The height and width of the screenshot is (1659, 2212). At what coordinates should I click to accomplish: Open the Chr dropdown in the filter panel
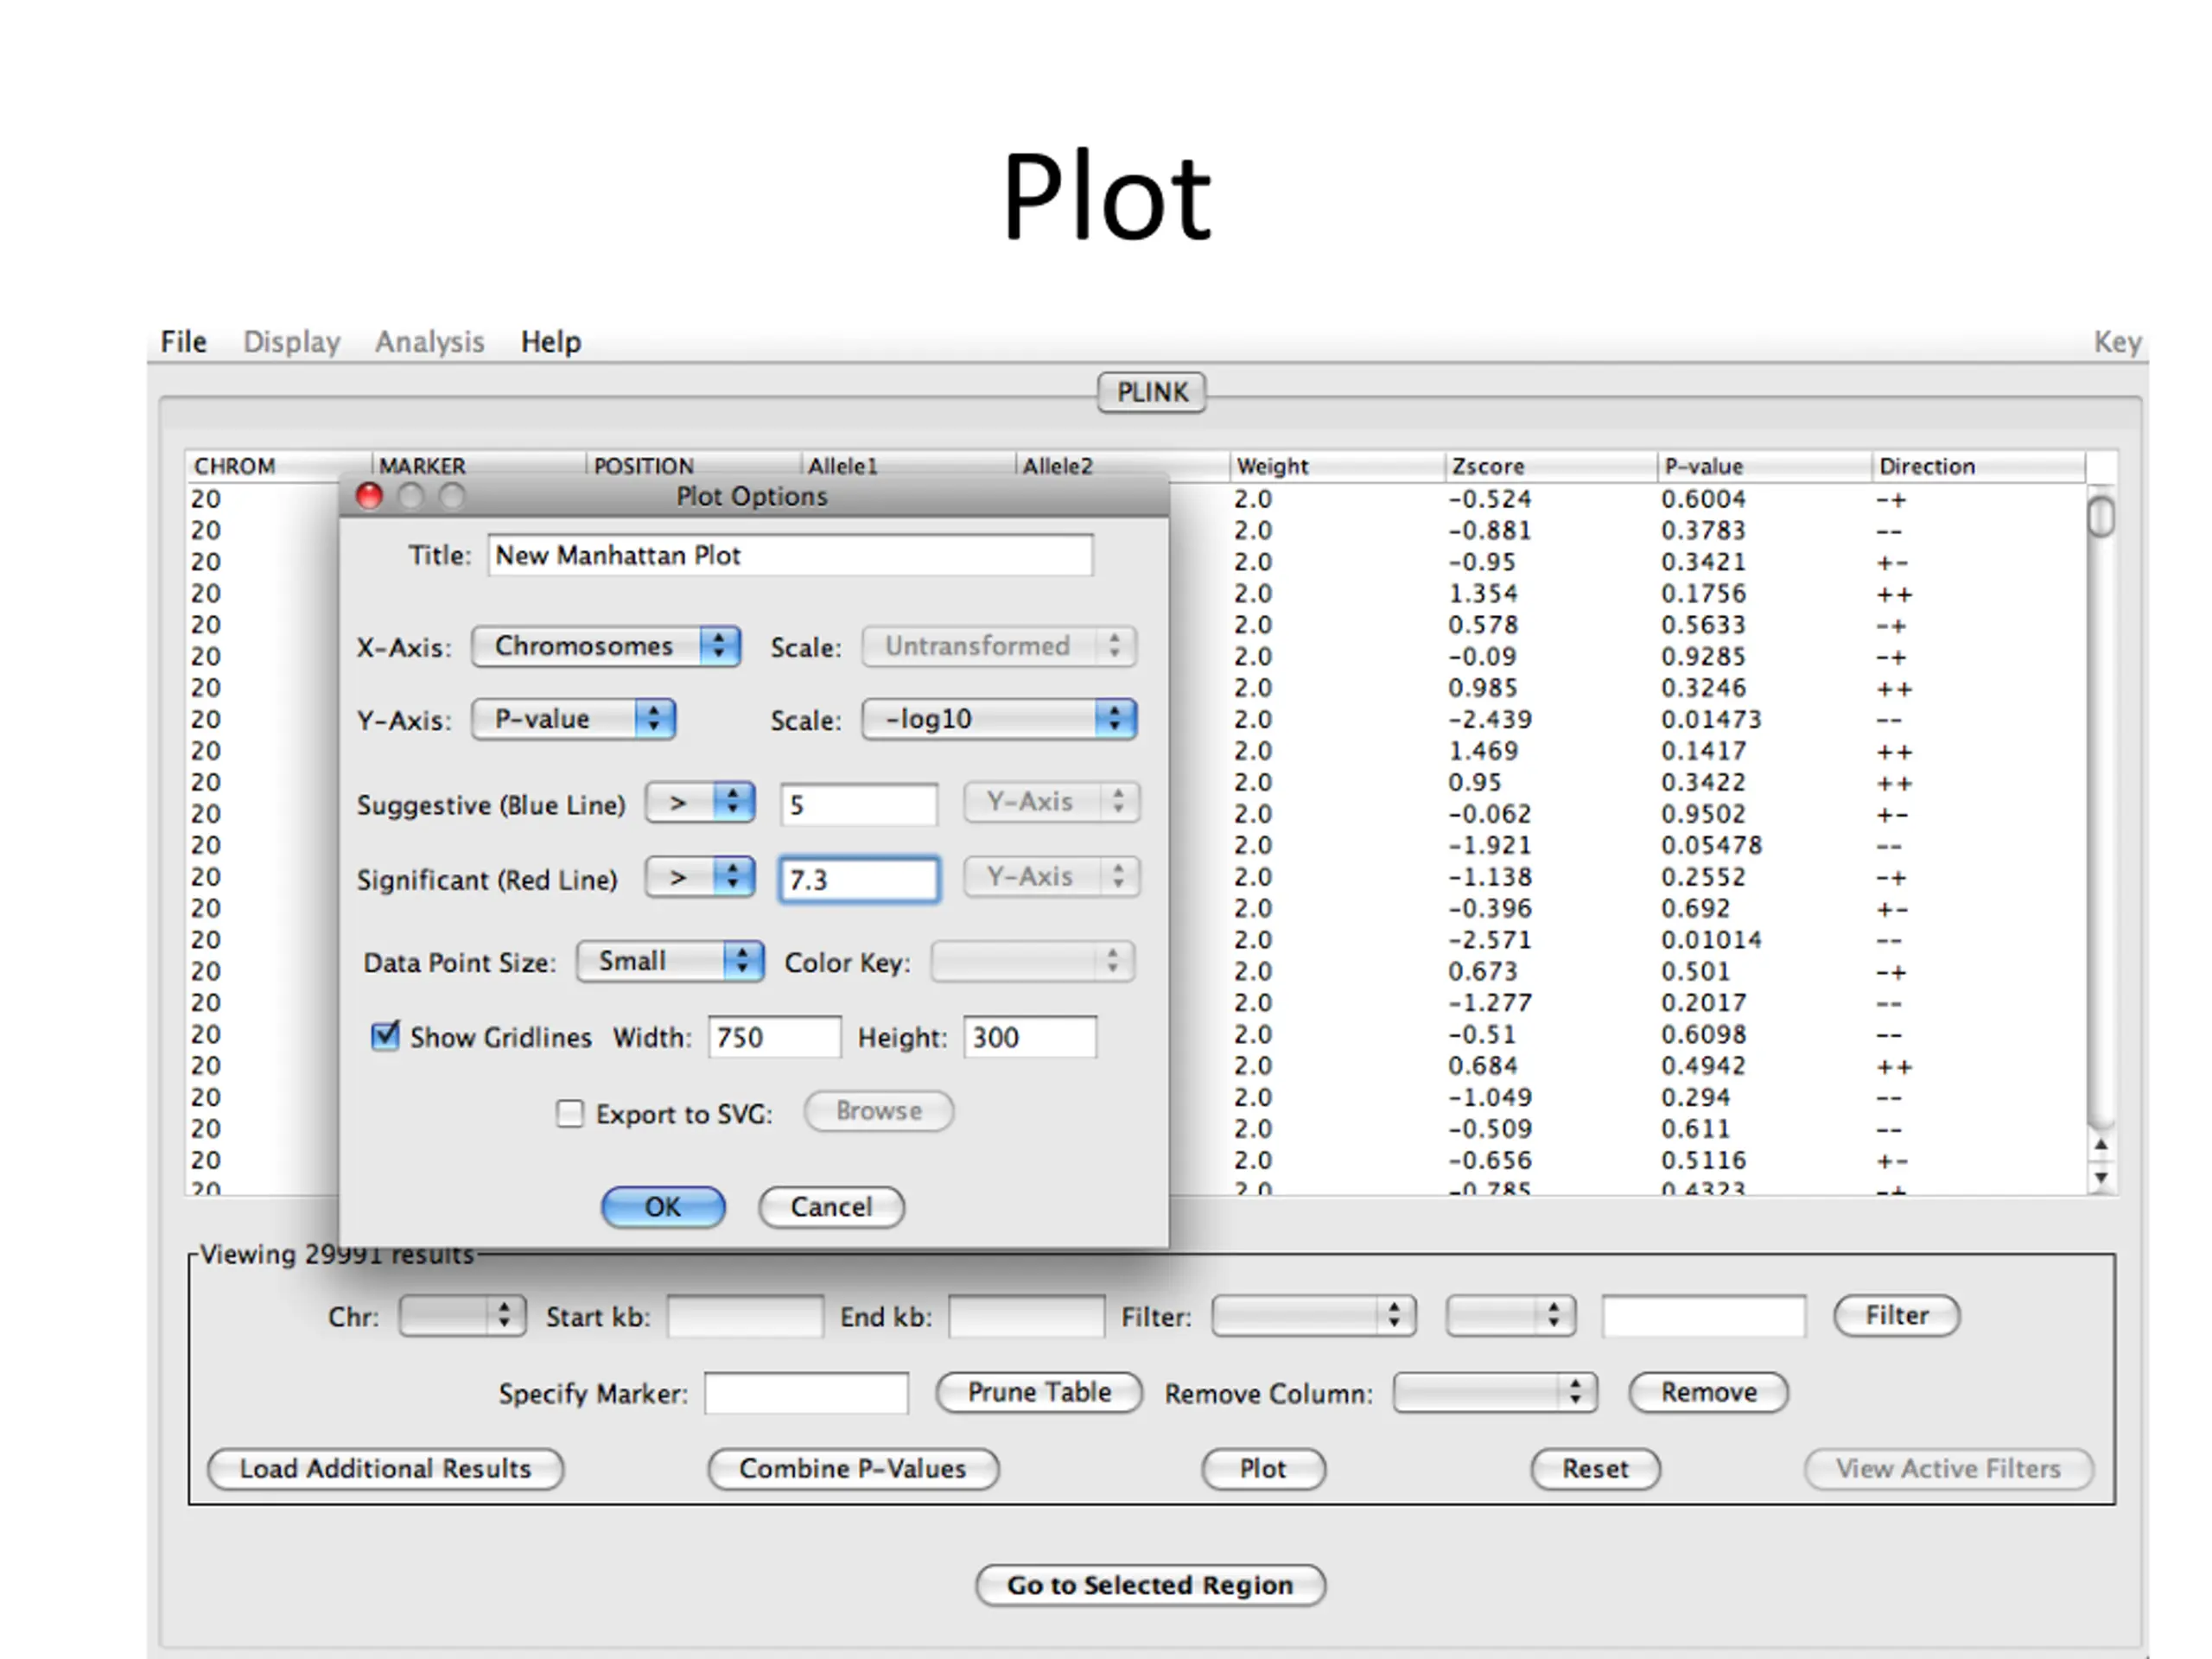(x=462, y=1315)
